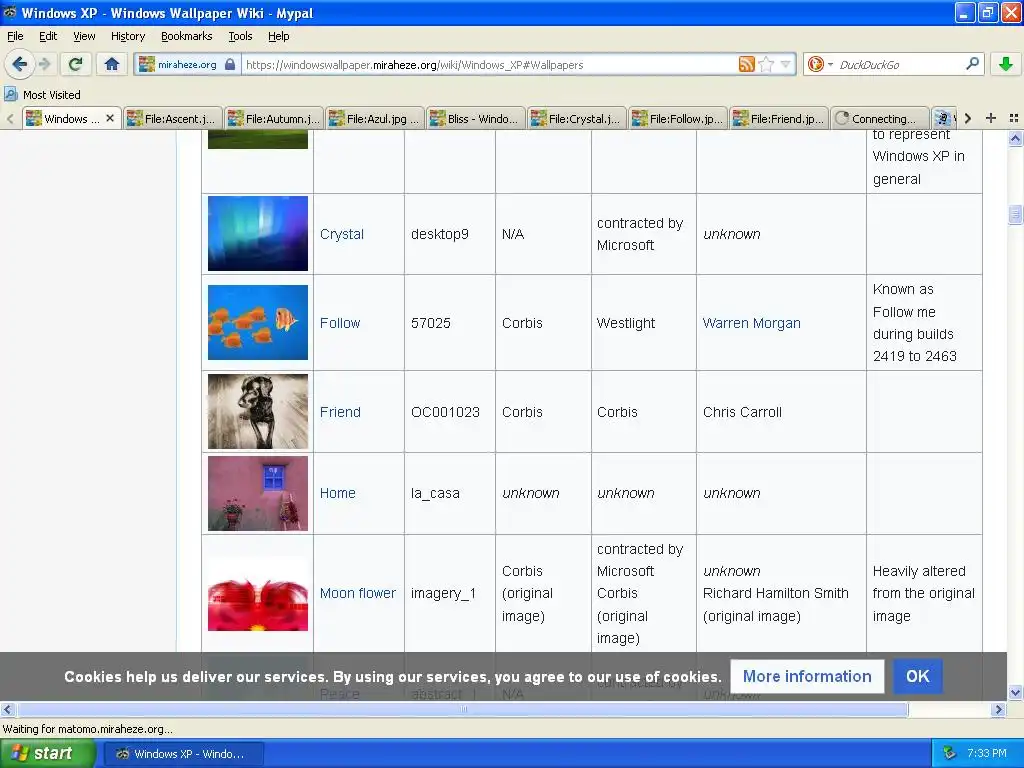Select the Chris Carroll cell text
This screenshot has height=768, width=1024.
(x=742, y=412)
